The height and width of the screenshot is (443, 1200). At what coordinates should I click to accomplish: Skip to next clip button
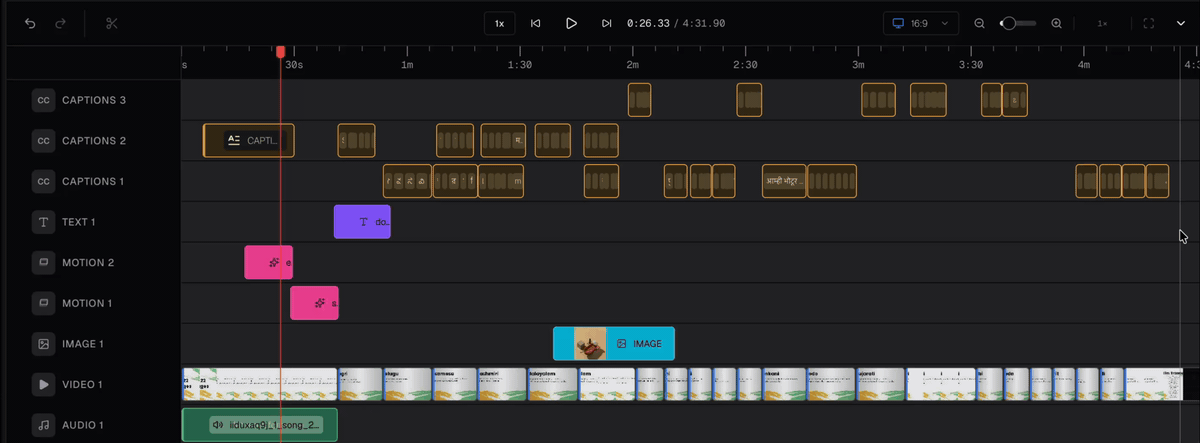point(606,23)
